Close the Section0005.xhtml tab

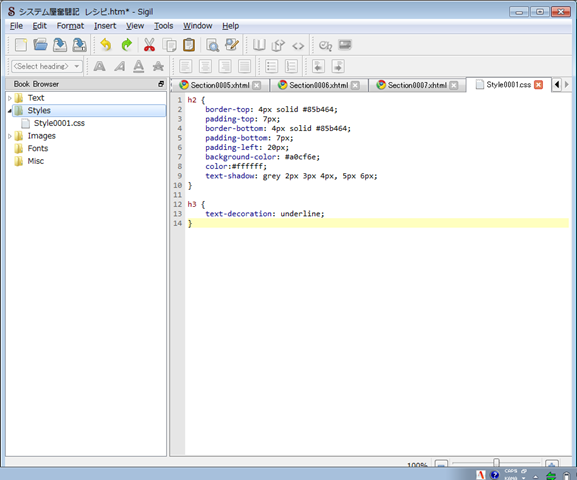pyautogui.click(x=256, y=85)
